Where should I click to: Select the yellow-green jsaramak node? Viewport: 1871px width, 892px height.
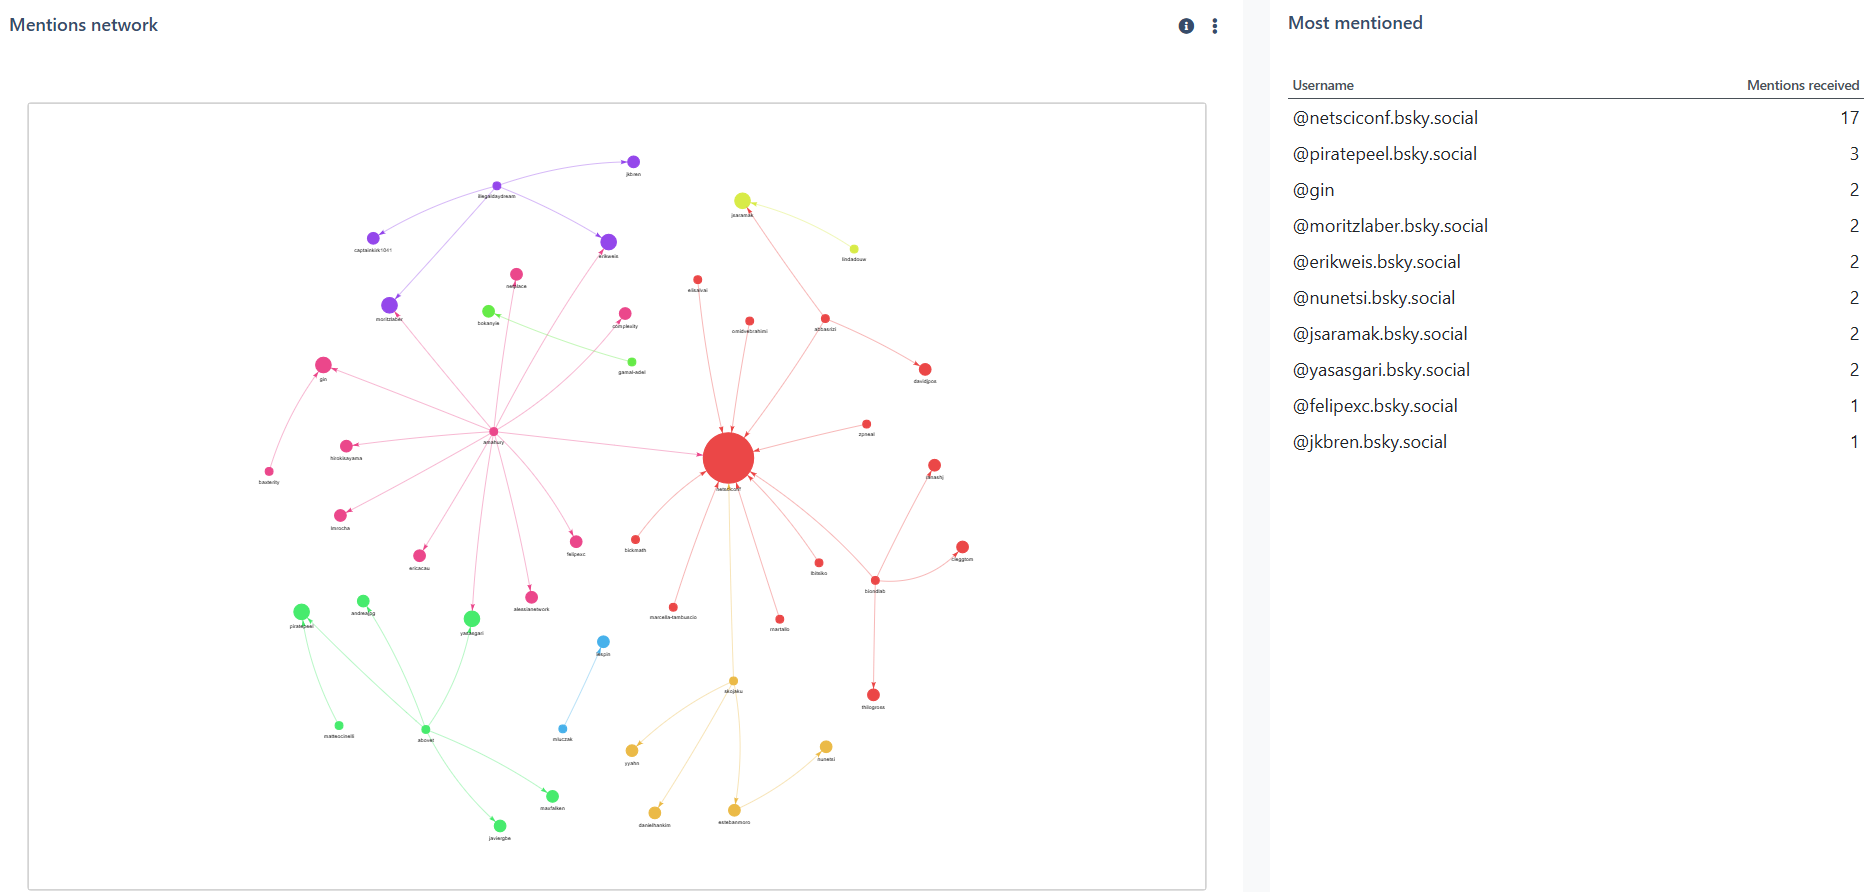click(x=742, y=201)
